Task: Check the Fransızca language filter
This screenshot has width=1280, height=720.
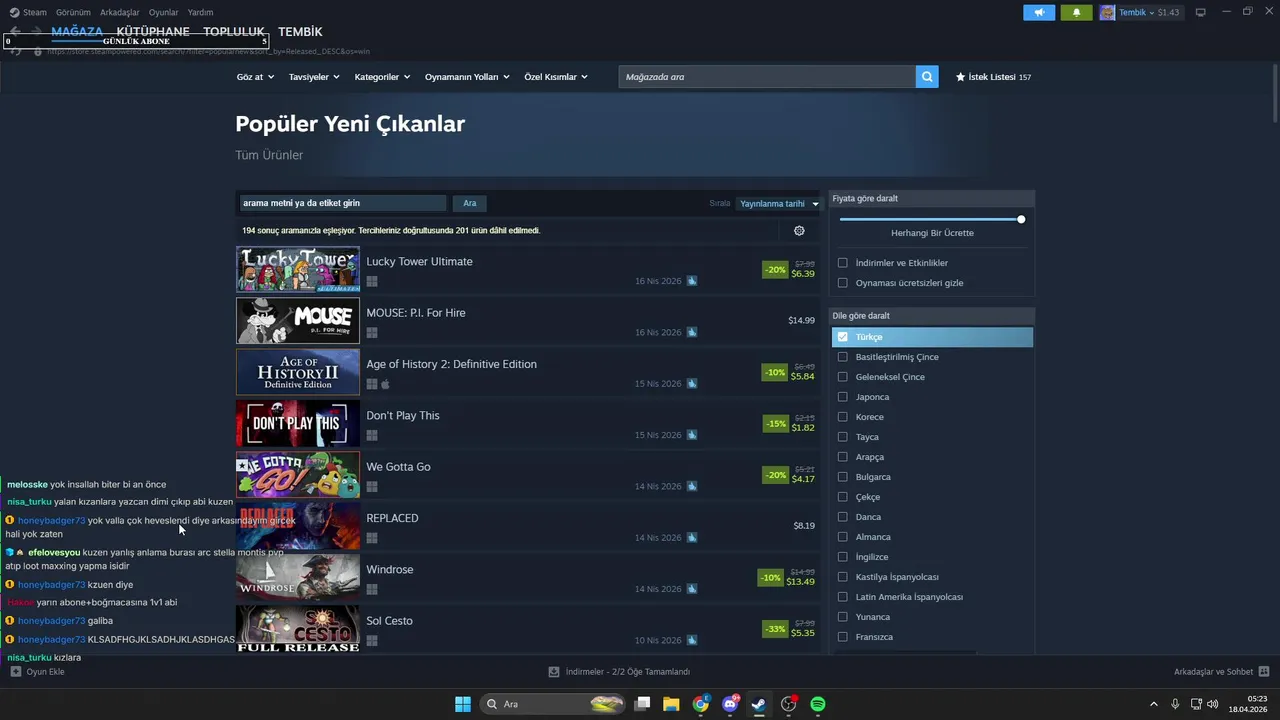Action: (842, 637)
